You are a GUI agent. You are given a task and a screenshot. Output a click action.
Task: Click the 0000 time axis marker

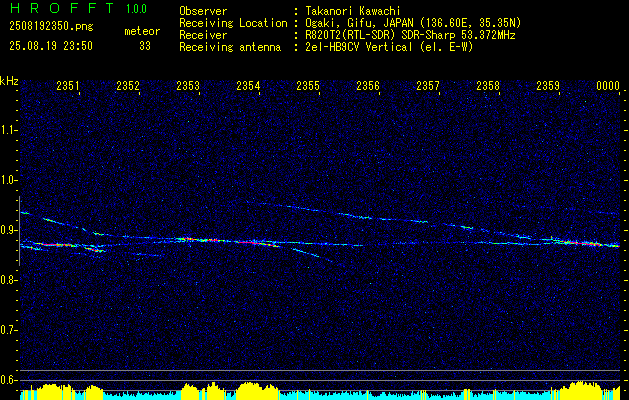[608, 85]
